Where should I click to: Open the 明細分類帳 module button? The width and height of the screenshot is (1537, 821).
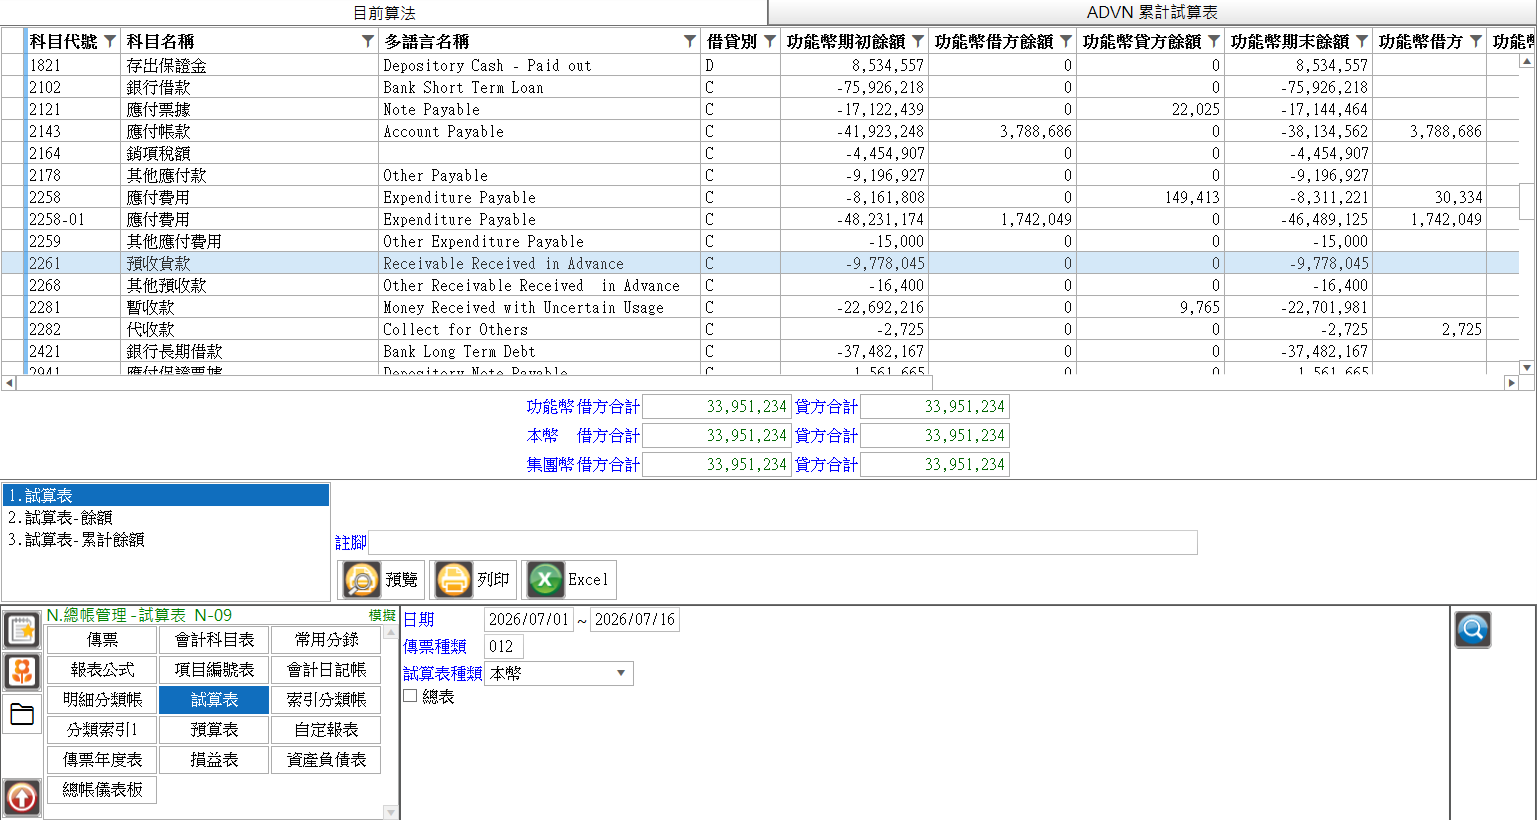(102, 700)
